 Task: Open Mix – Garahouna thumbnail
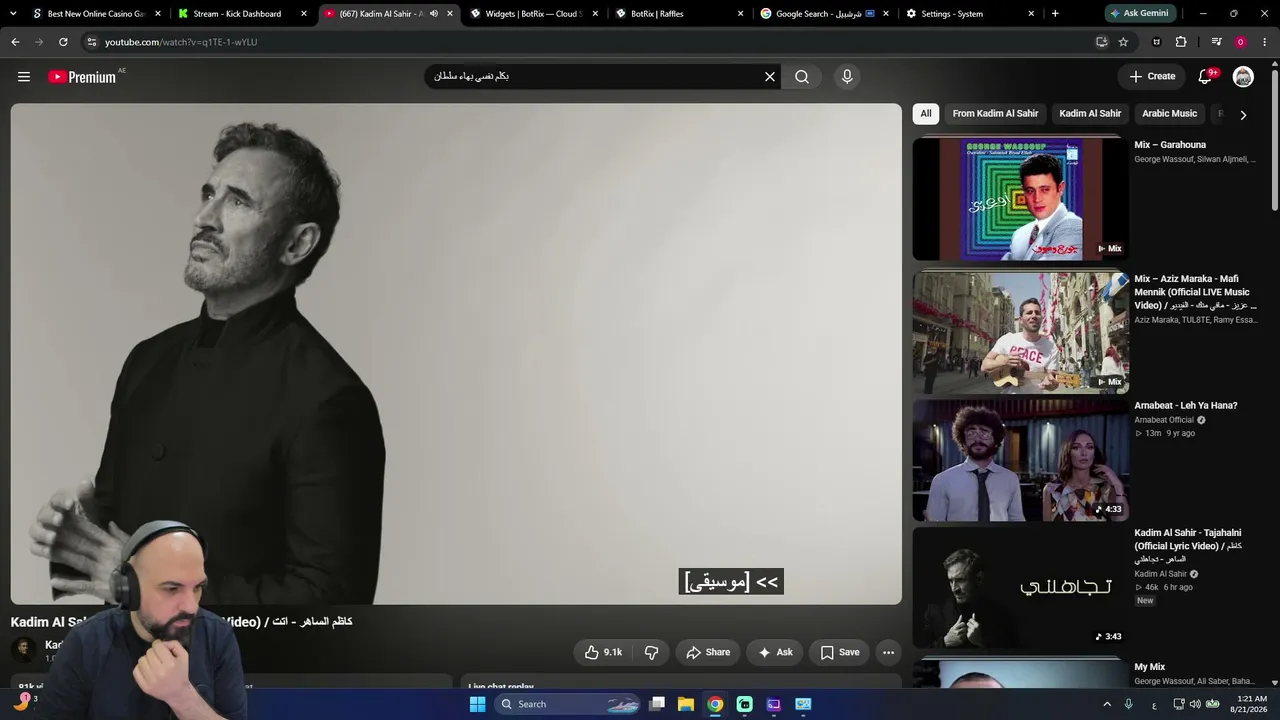coord(1021,199)
